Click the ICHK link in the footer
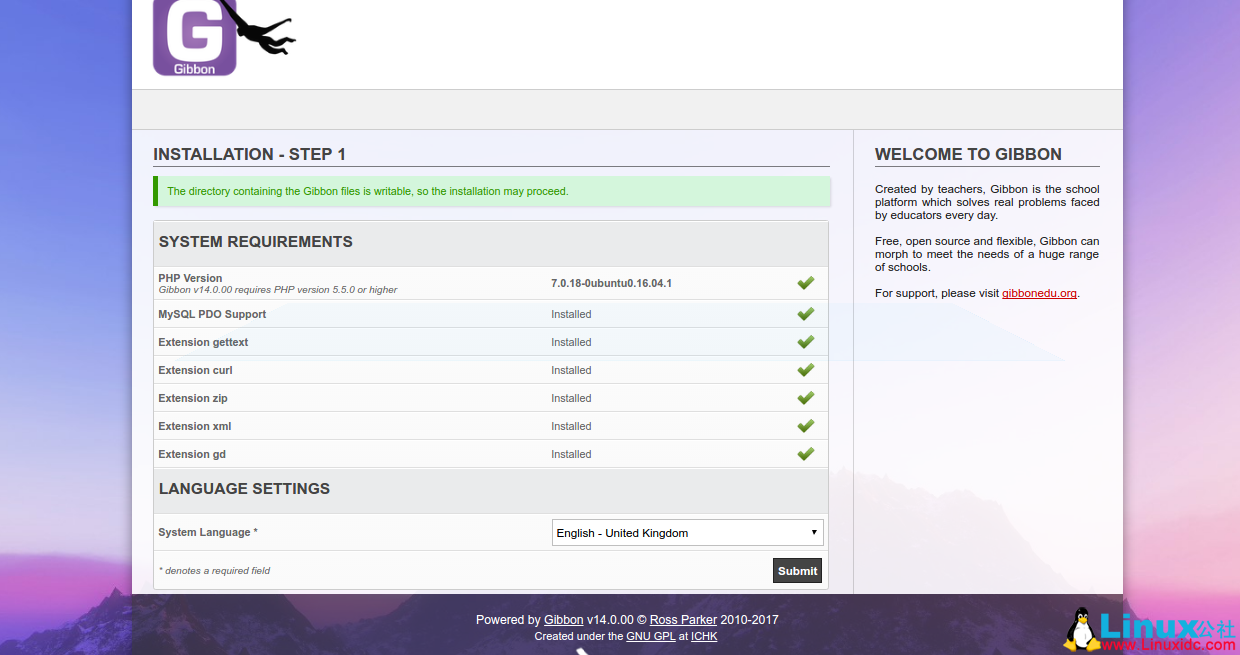This screenshot has height=655, width=1240. pyautogui.click(x=704, y=636)
